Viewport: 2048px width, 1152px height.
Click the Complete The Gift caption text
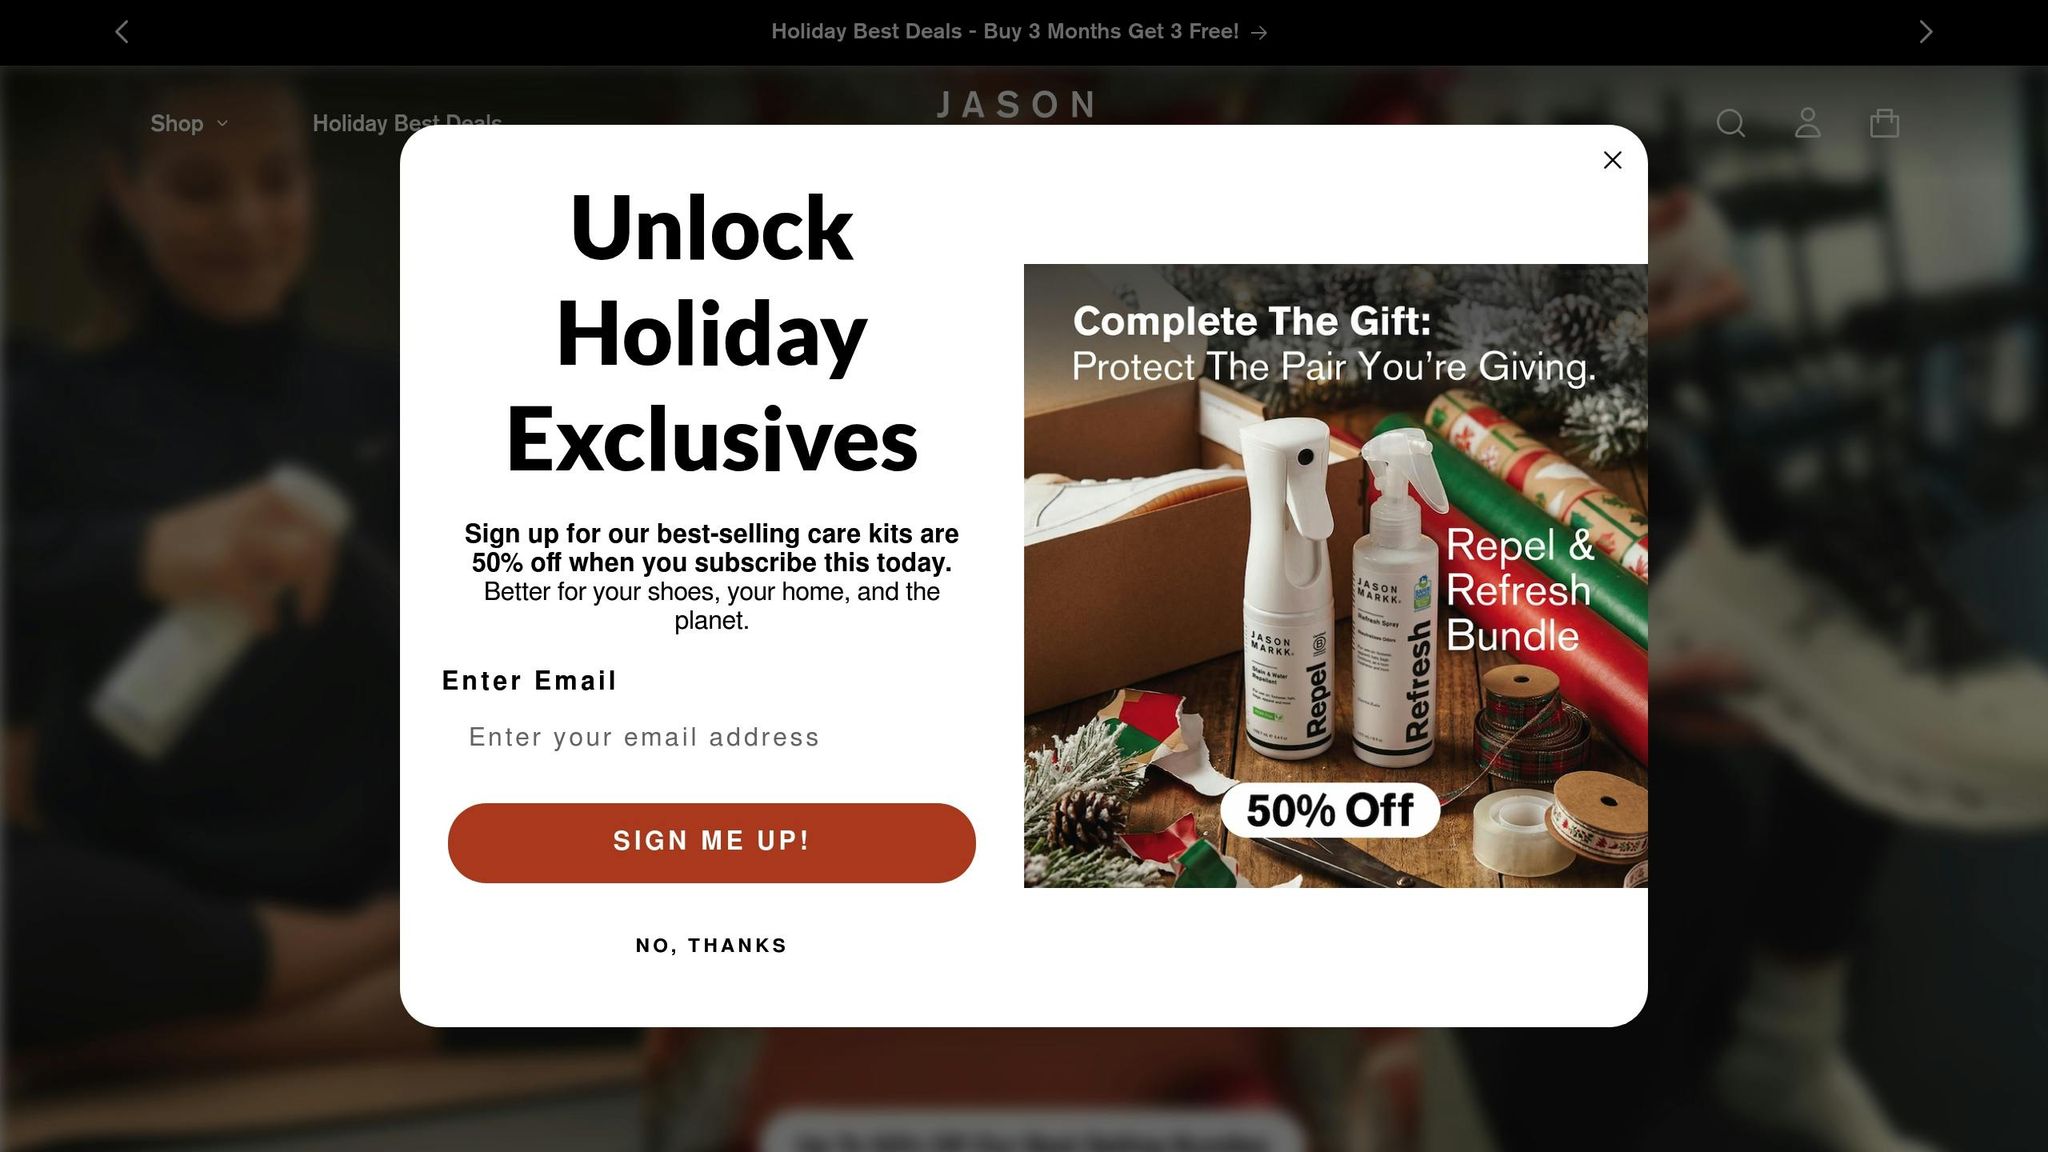pos(1333,344)
